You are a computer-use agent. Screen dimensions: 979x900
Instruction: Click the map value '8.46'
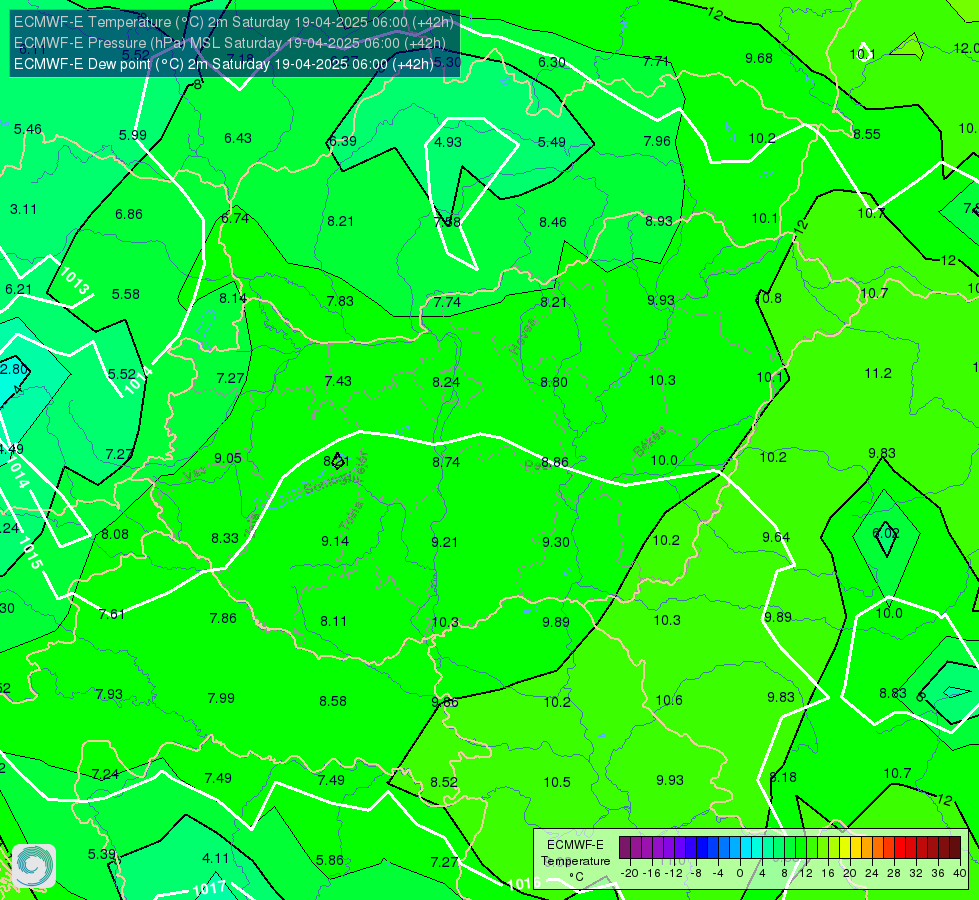click(x=553, y=222)
